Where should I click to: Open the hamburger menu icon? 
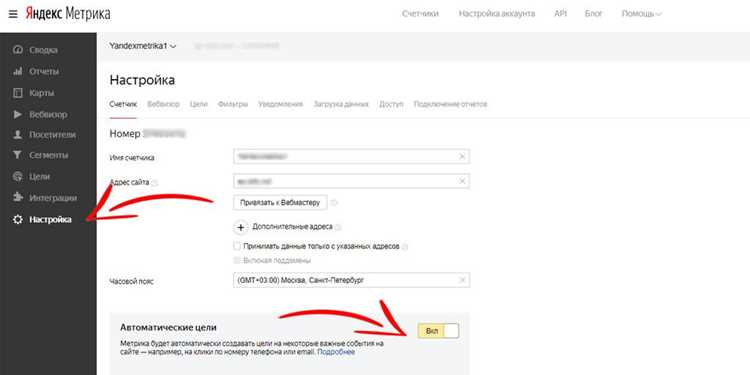(x=13, y=14)
